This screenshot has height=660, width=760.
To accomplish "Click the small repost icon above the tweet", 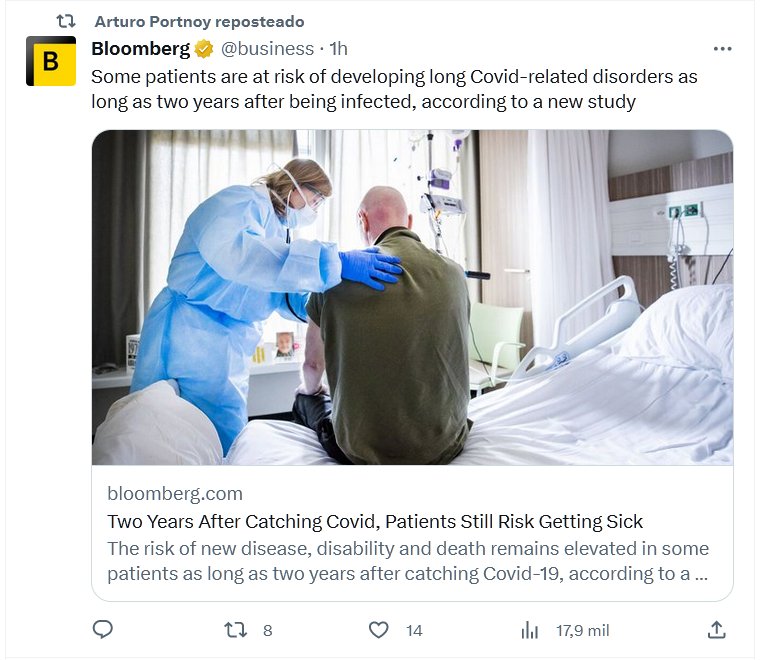I will 66,21.
